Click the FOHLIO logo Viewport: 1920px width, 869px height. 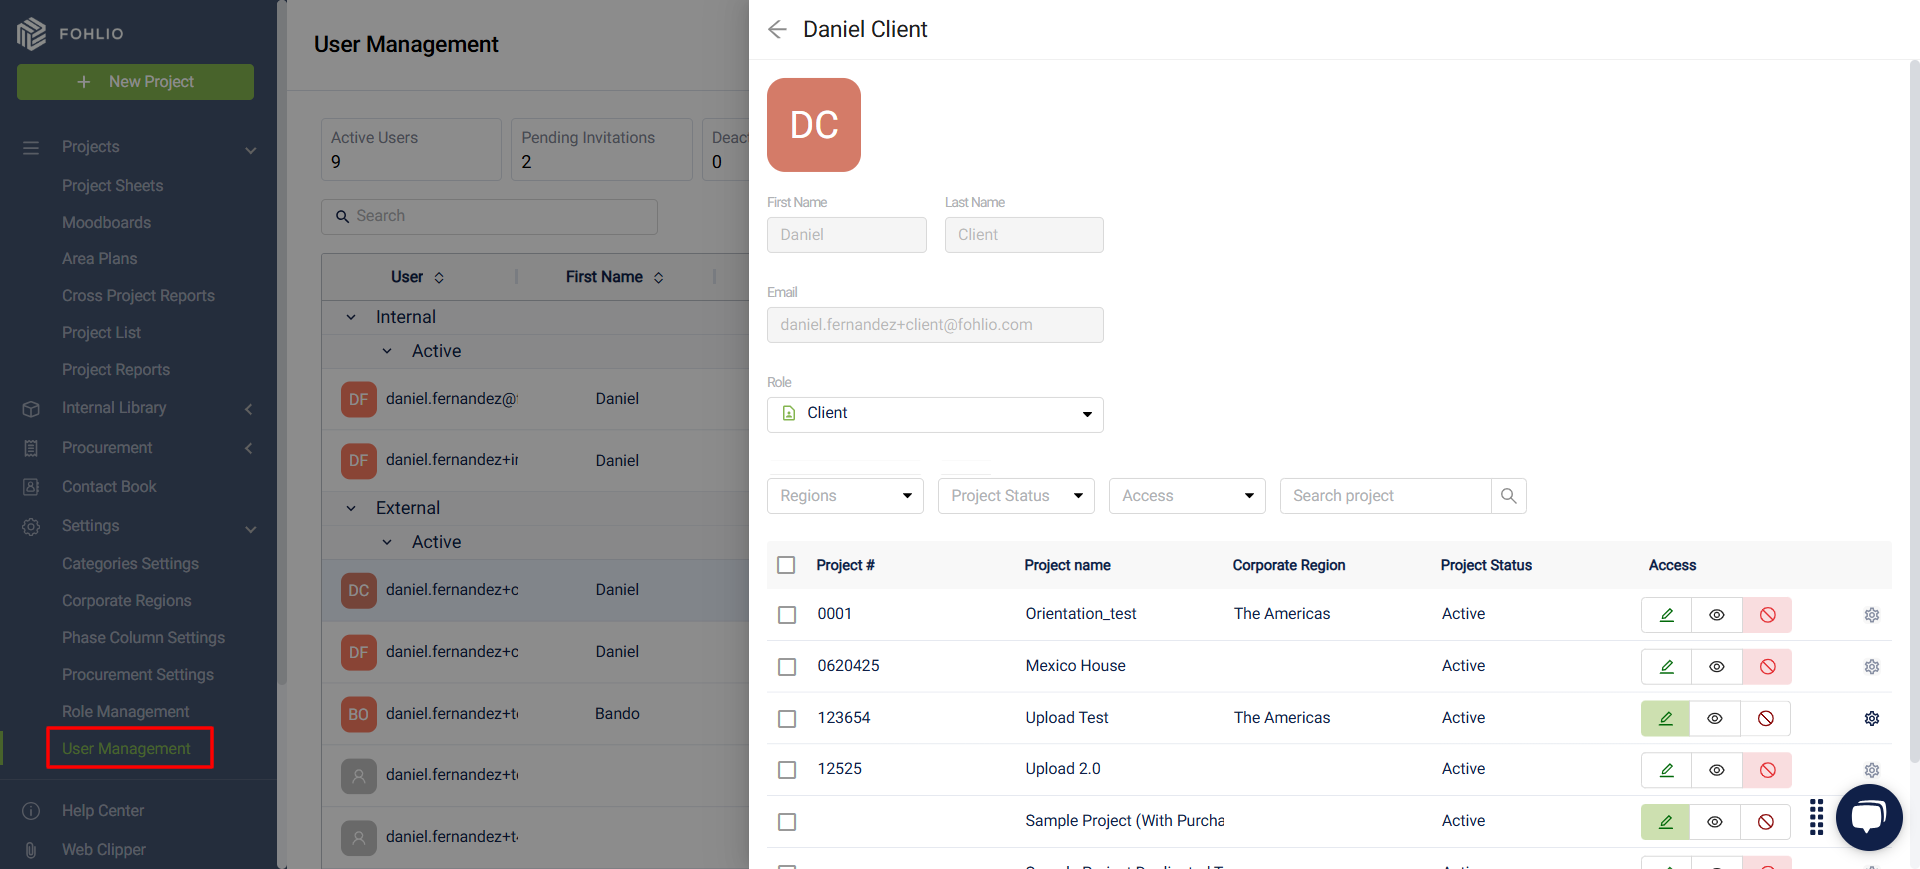(x=70, y=33)
